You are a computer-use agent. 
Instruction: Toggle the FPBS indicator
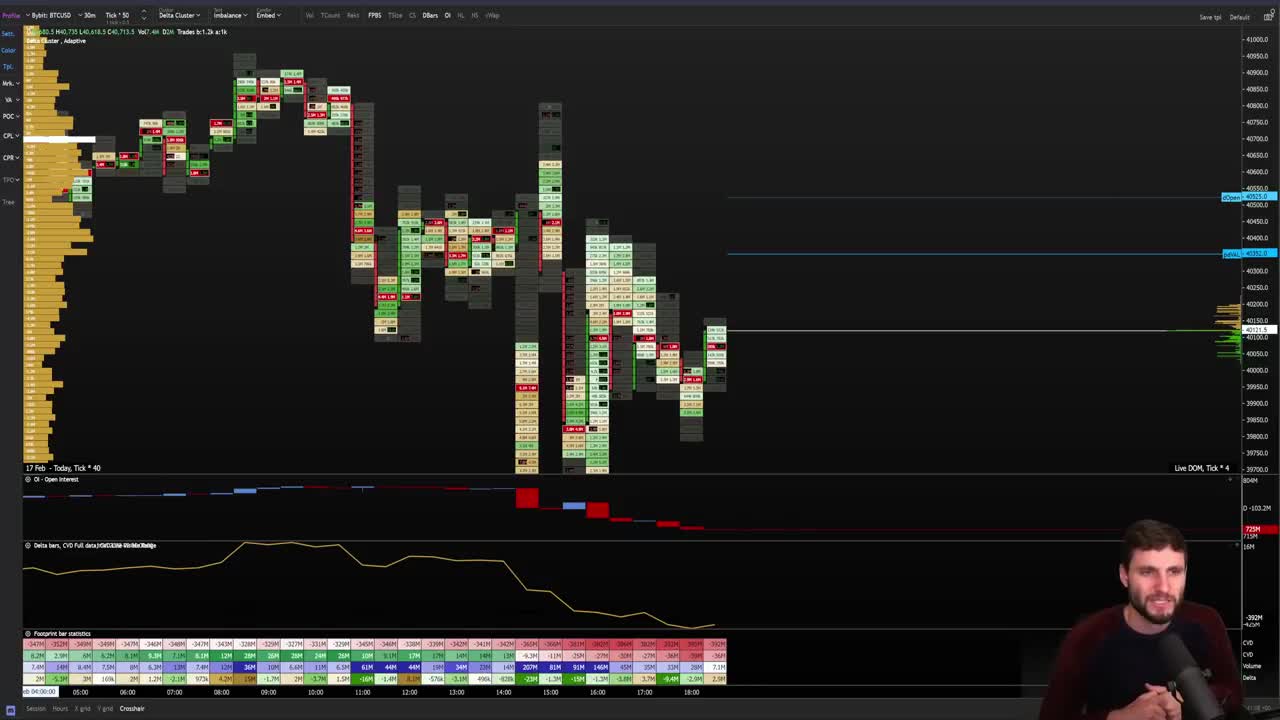point(374,15)
